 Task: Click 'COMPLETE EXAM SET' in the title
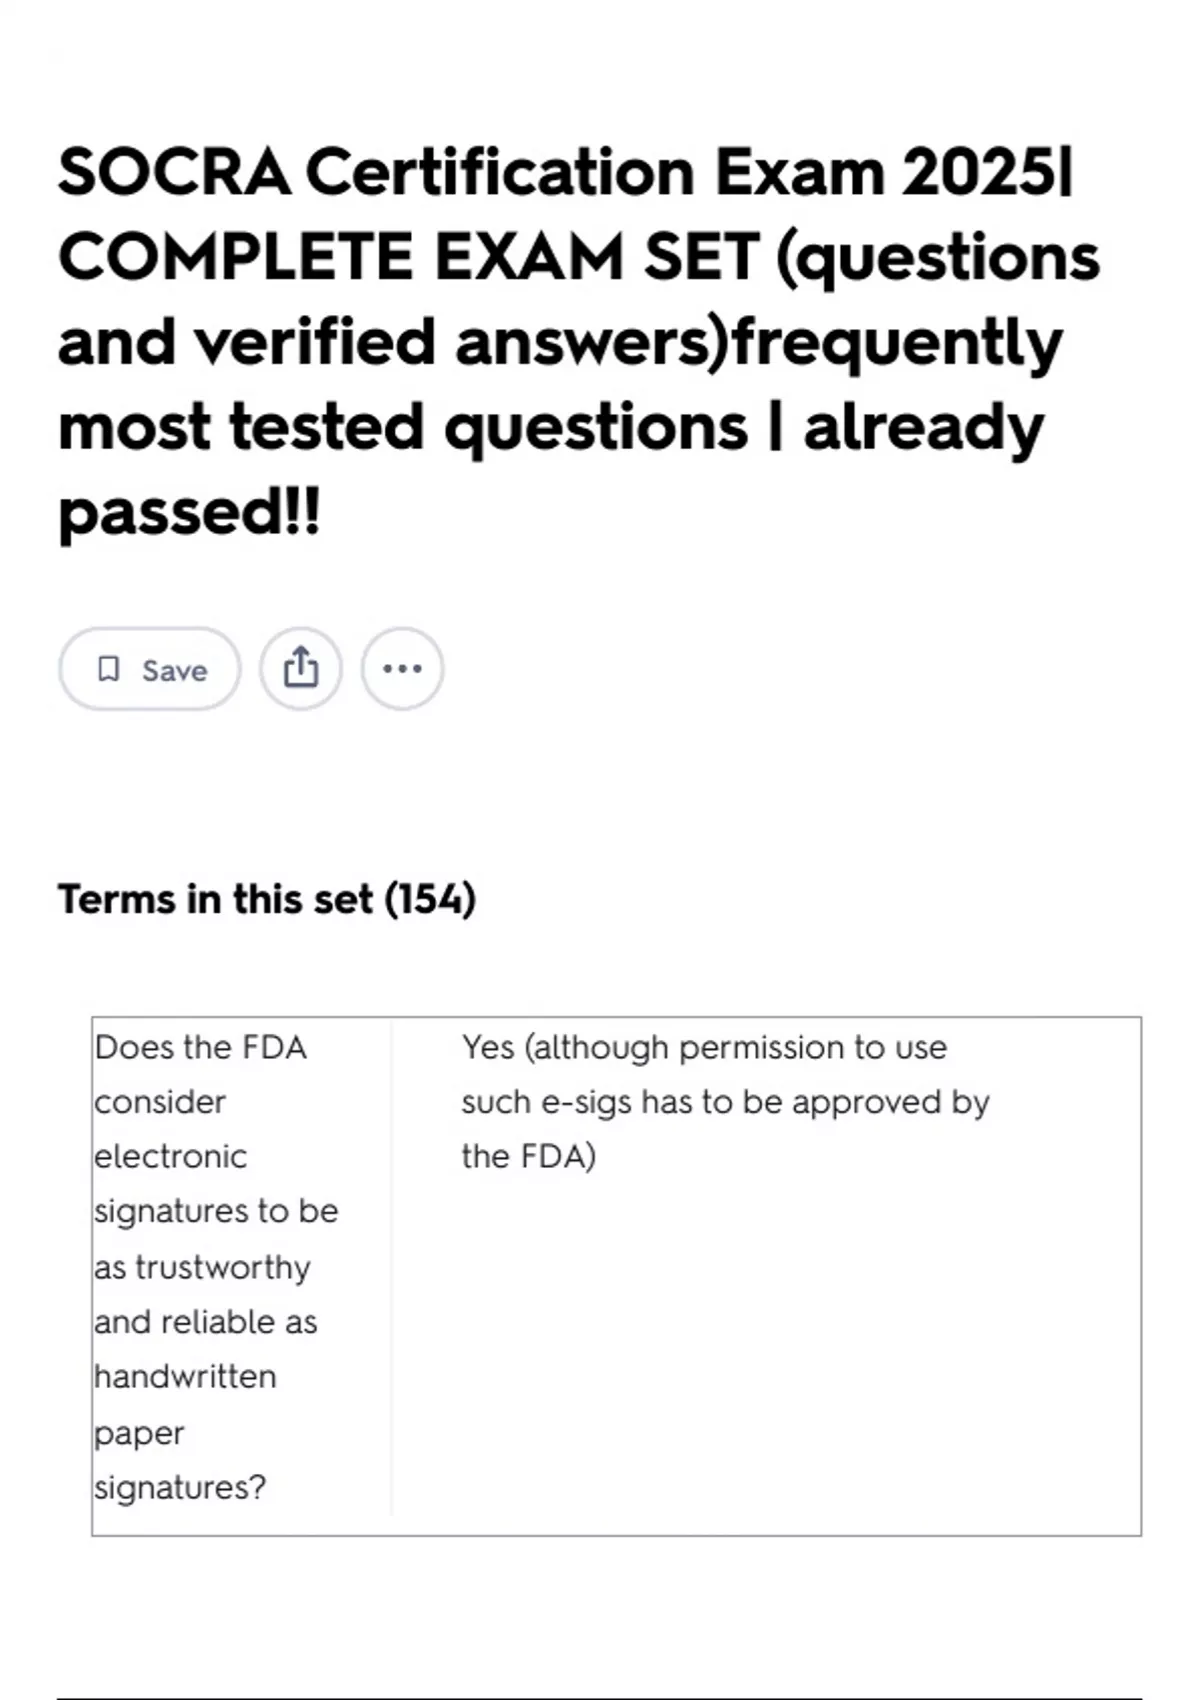[x=409, y=257]
